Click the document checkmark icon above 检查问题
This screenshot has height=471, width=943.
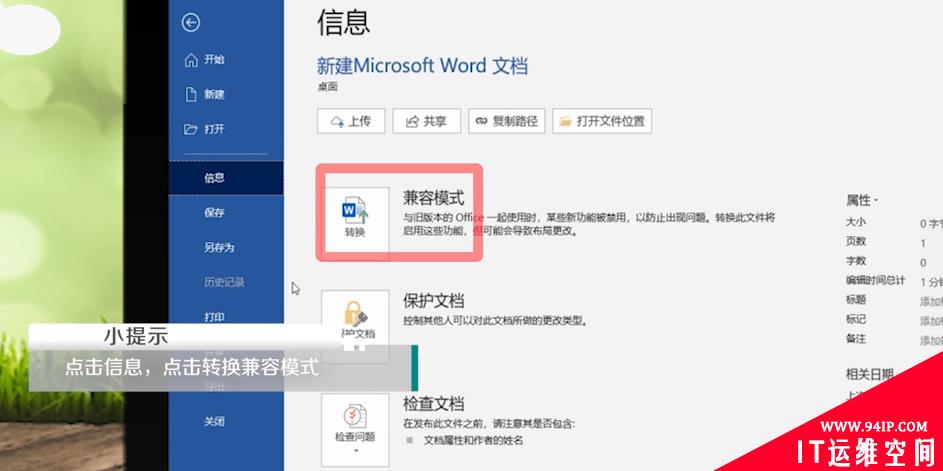[355, 416]
